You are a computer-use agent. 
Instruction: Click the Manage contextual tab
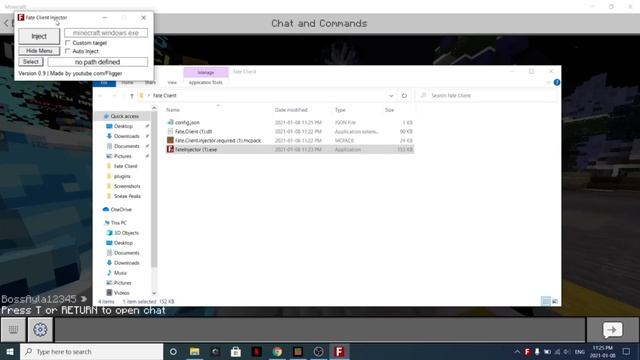click(206, 72)
